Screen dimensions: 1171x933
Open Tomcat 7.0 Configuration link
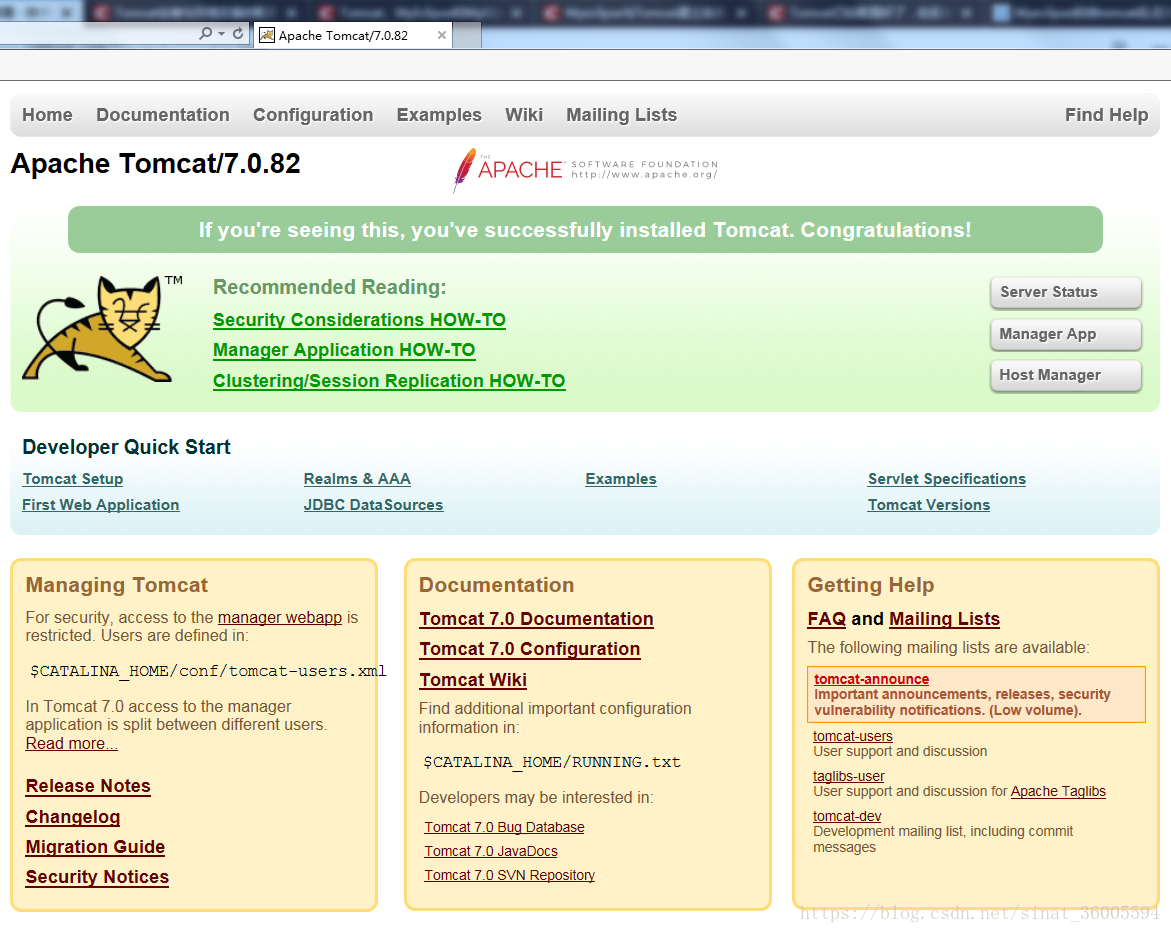pyautogui.click(x=529, y=649)
